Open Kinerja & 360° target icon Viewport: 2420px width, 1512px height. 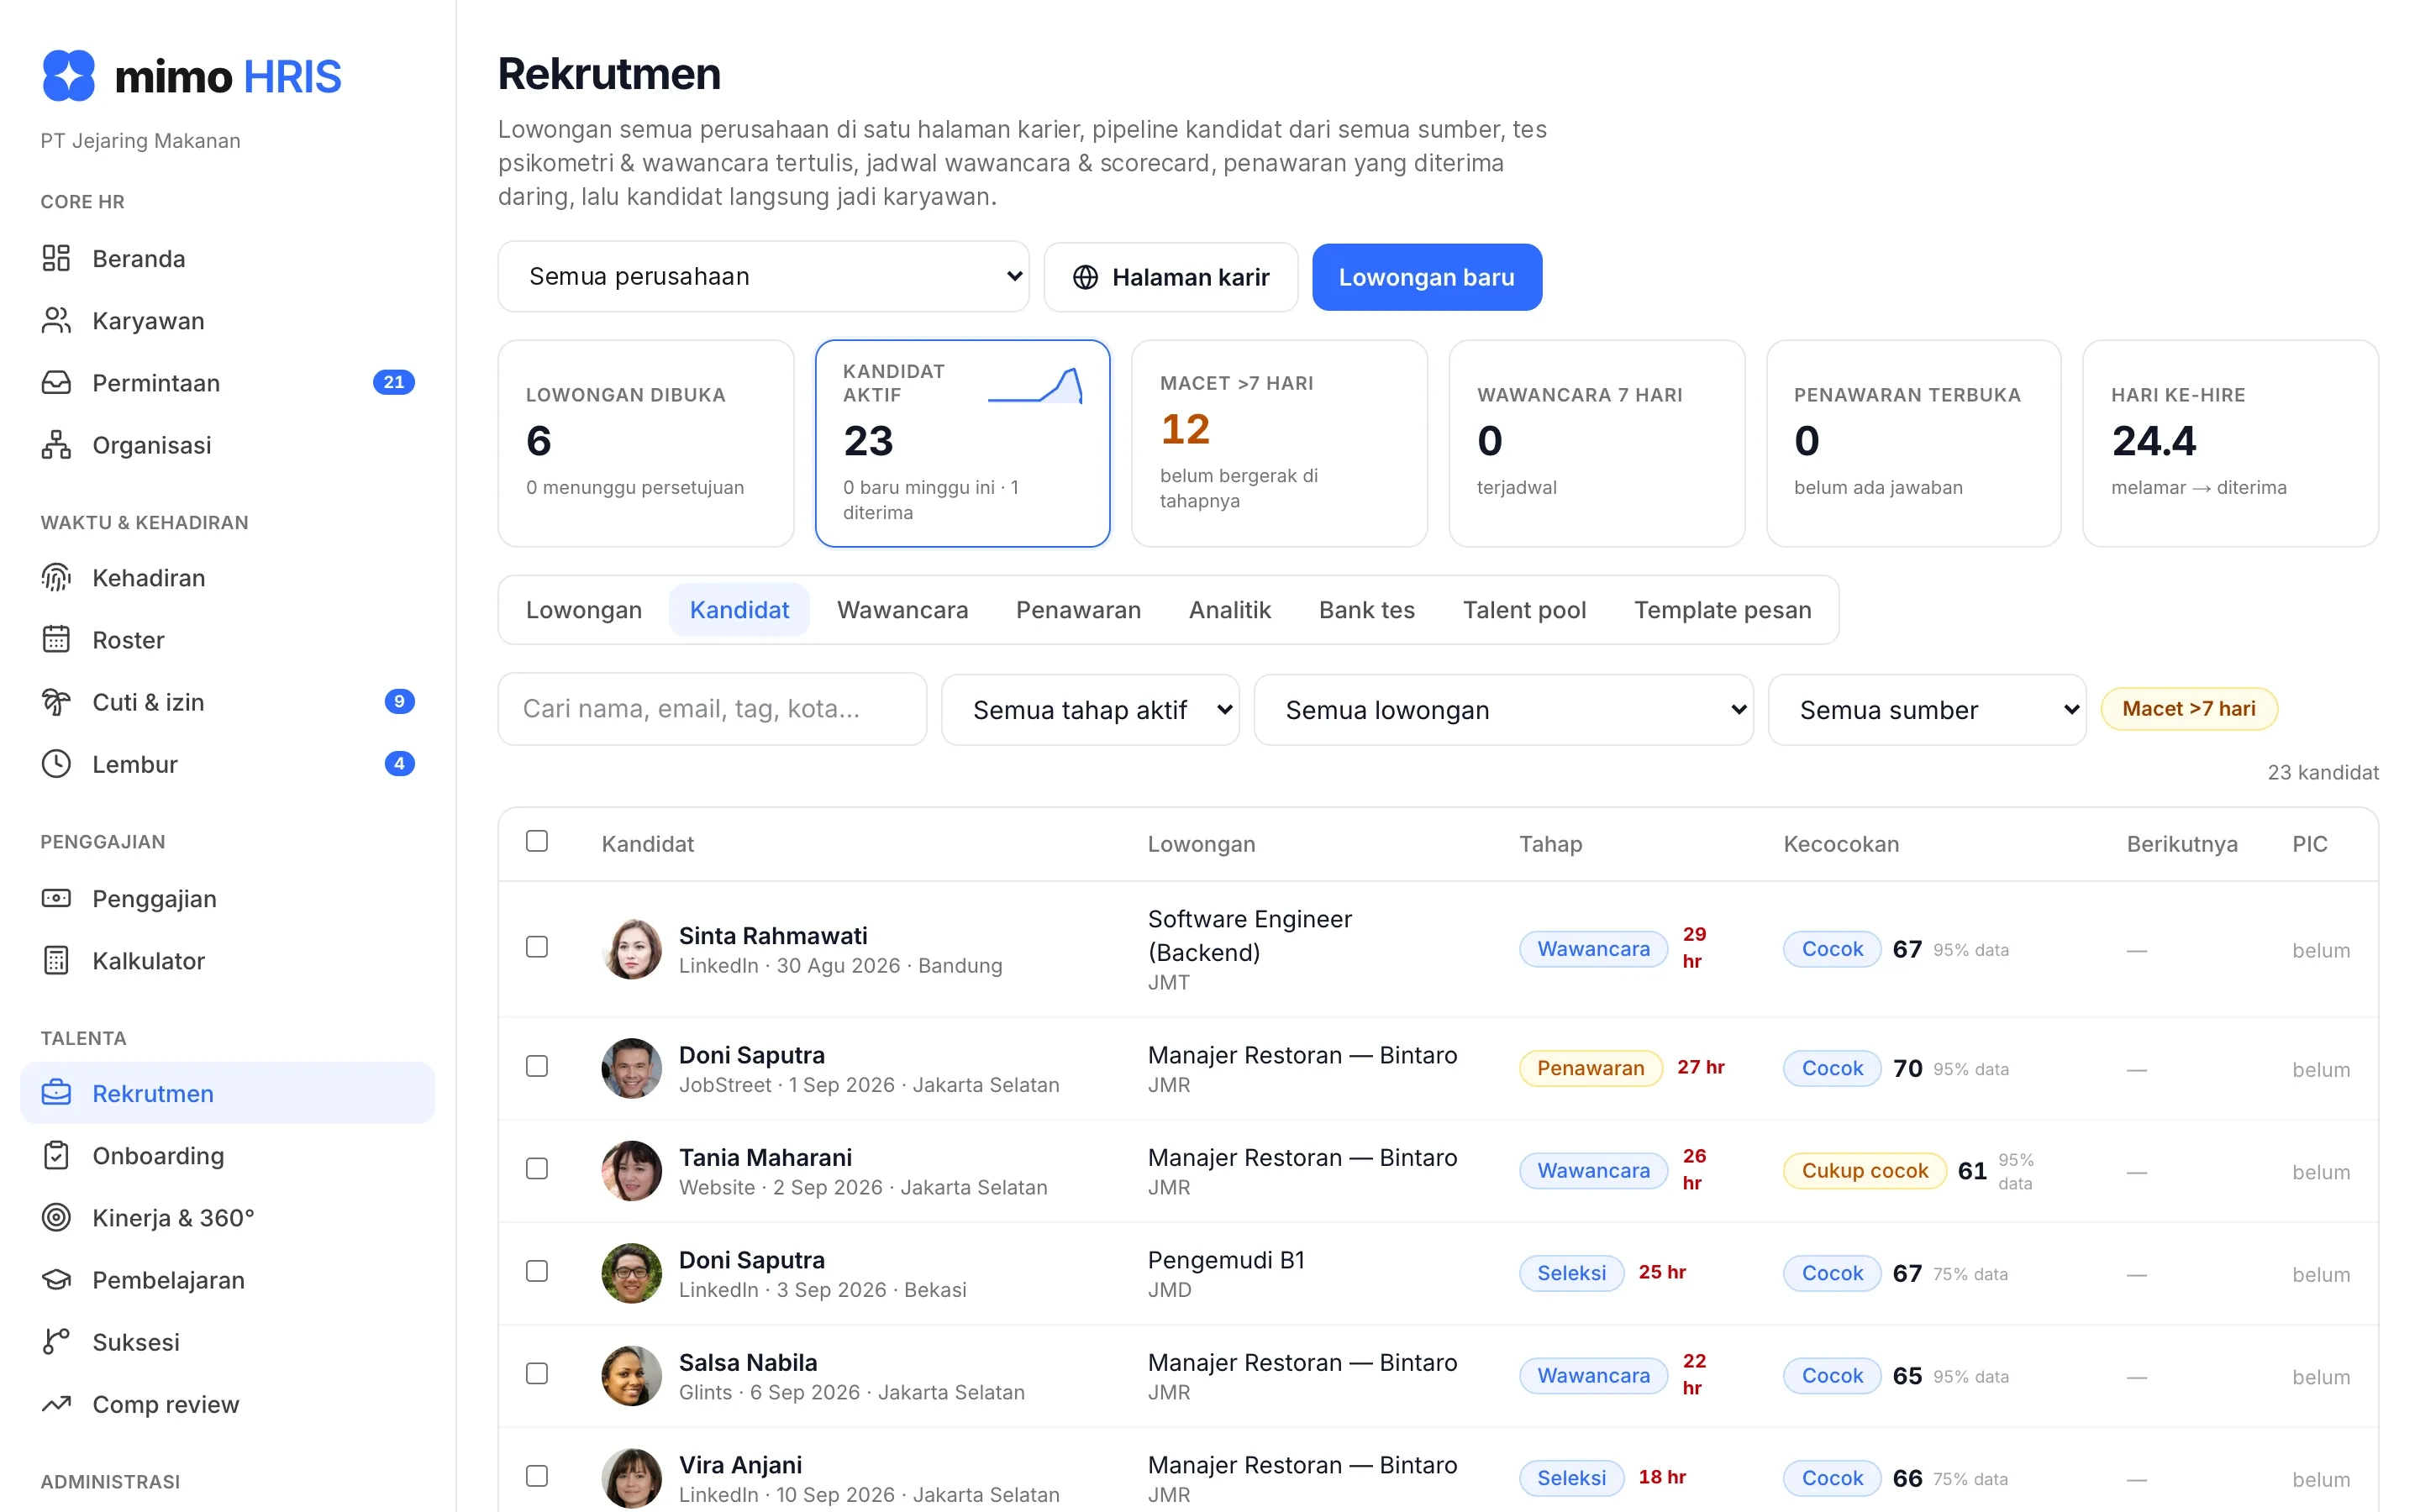56,1217
